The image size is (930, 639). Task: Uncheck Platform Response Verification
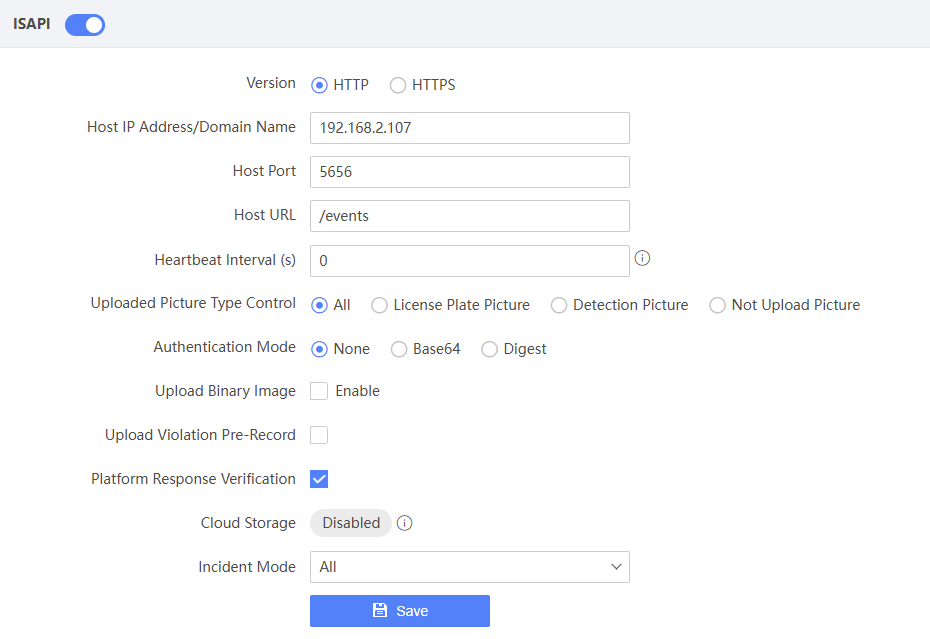tap(319, 479)
